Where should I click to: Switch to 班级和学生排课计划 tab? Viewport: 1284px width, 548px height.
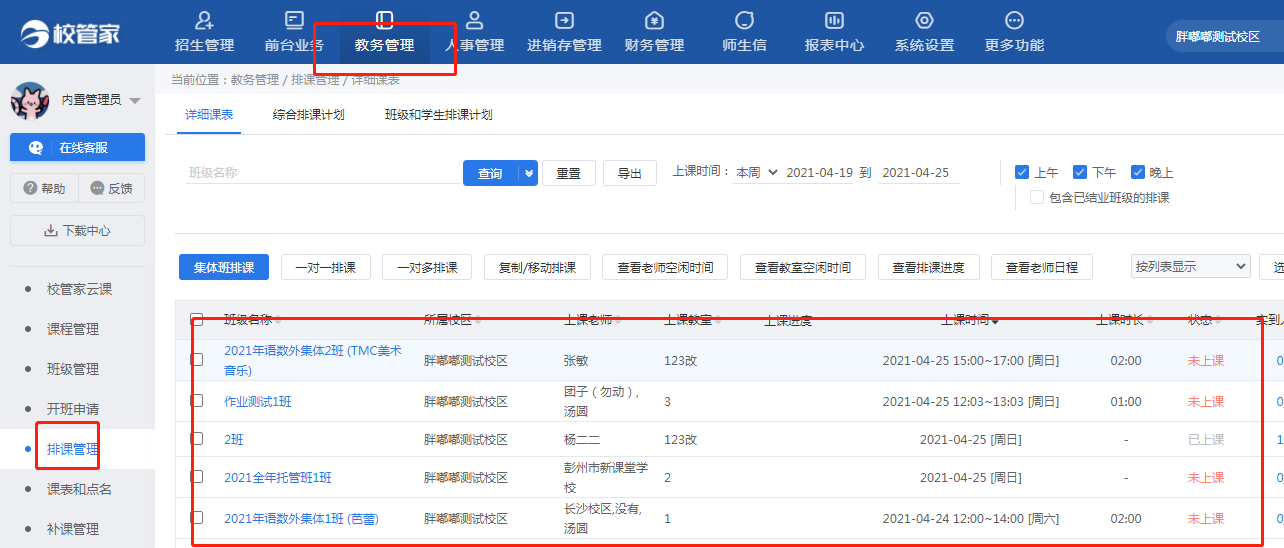(438, 115)
